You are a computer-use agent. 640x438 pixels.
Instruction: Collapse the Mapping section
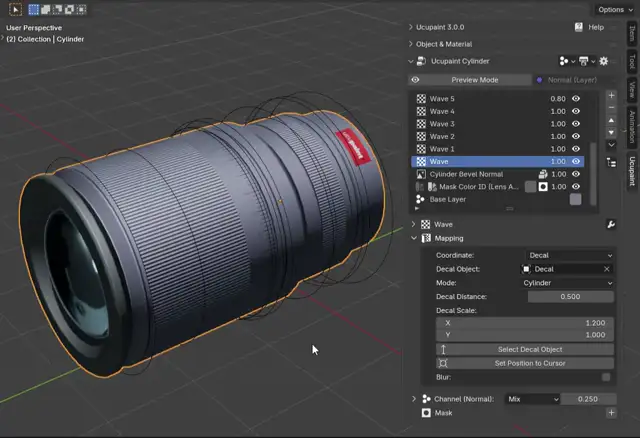(413, 238)
